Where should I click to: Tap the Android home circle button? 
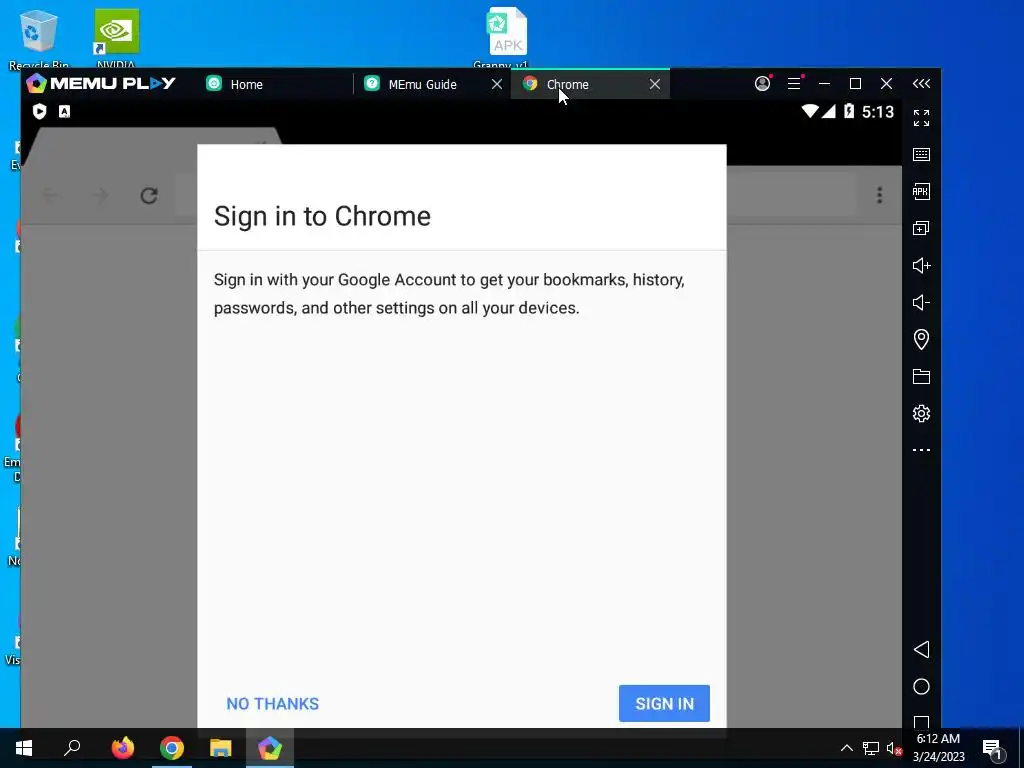(x=921, y=686)
